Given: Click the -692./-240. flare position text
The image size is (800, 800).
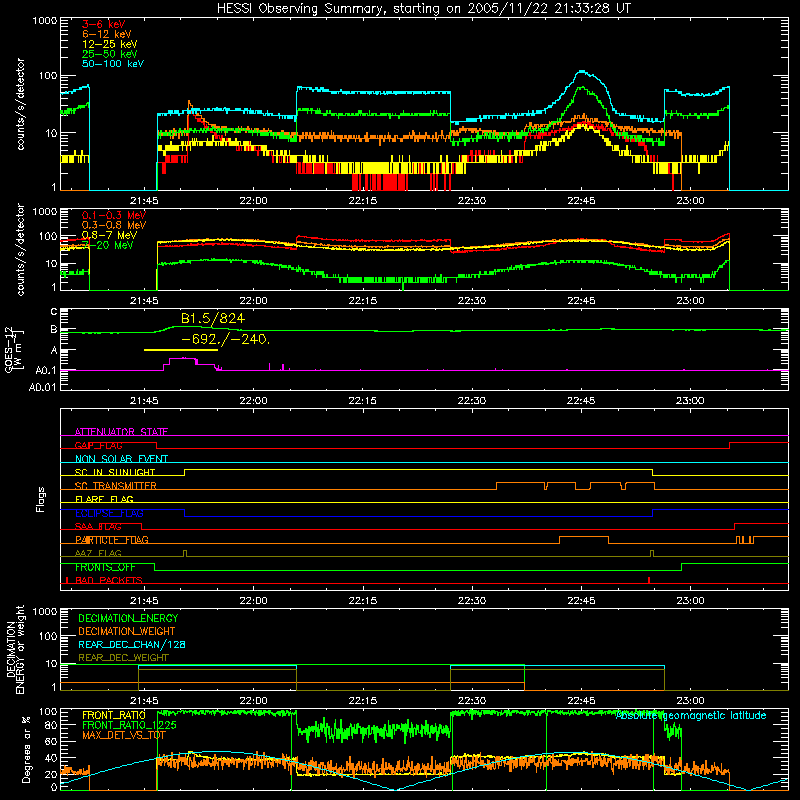Looking at the screenshot, I should click(x=225, y=339).
